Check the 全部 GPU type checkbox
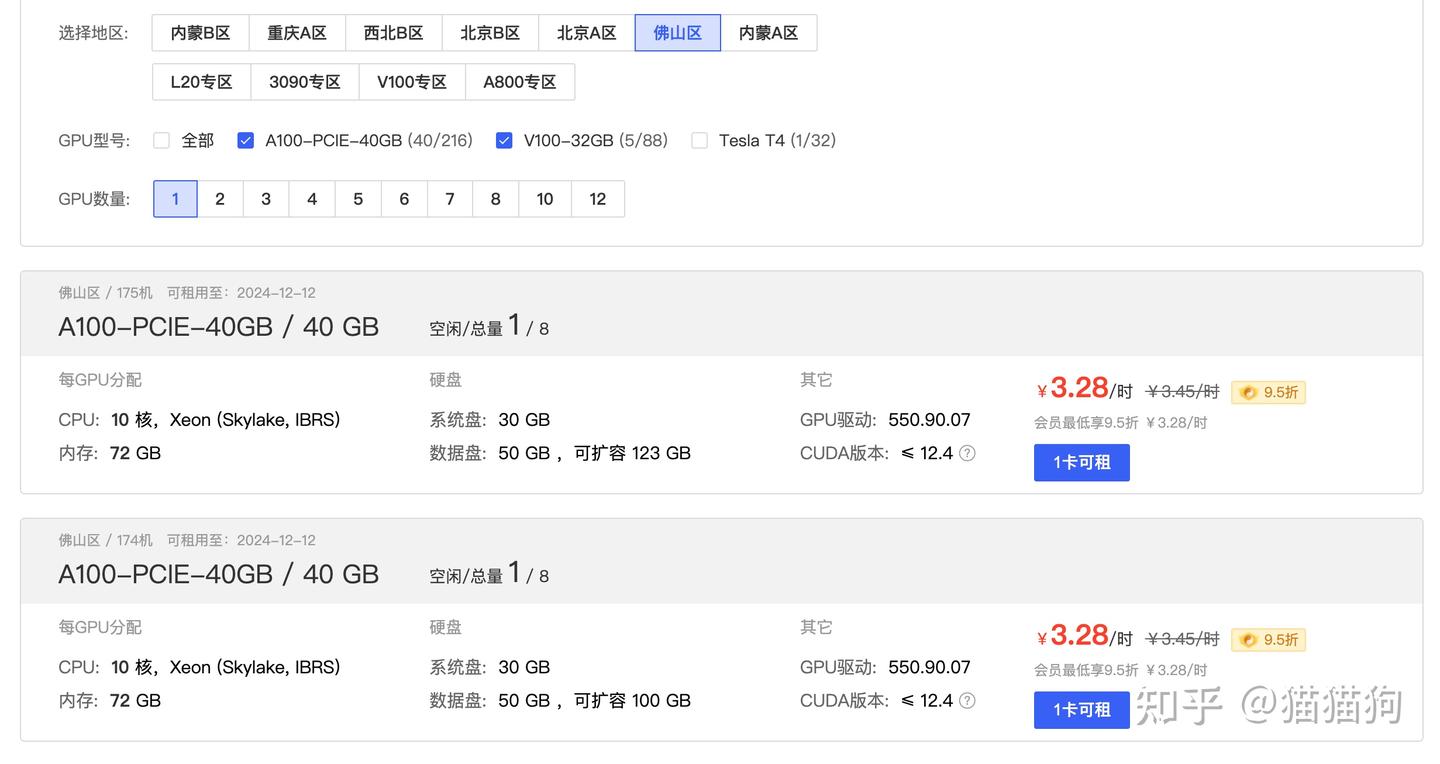Screen dimensions: 1440x764 (161, 140)
